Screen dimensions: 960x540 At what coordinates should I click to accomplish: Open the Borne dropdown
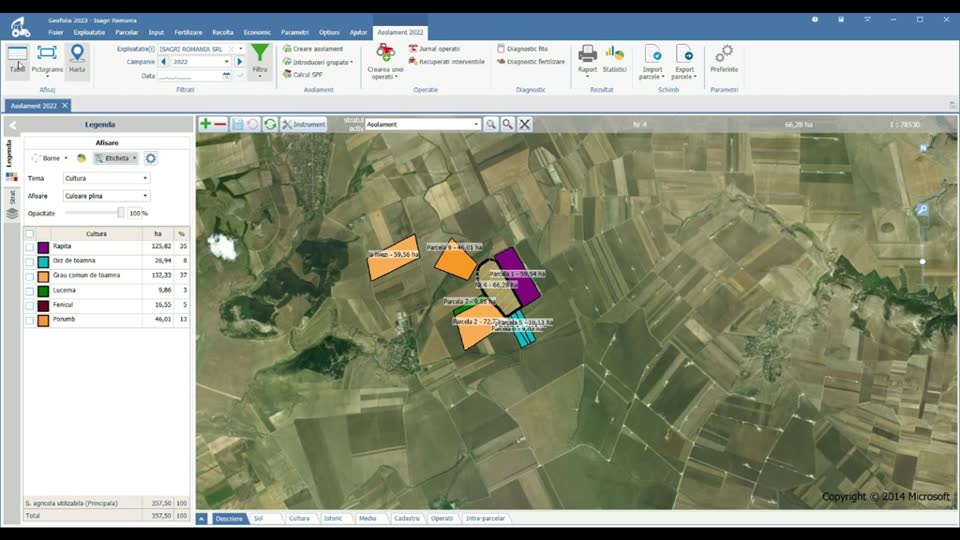pyautogui.click(x=50, y=158)
